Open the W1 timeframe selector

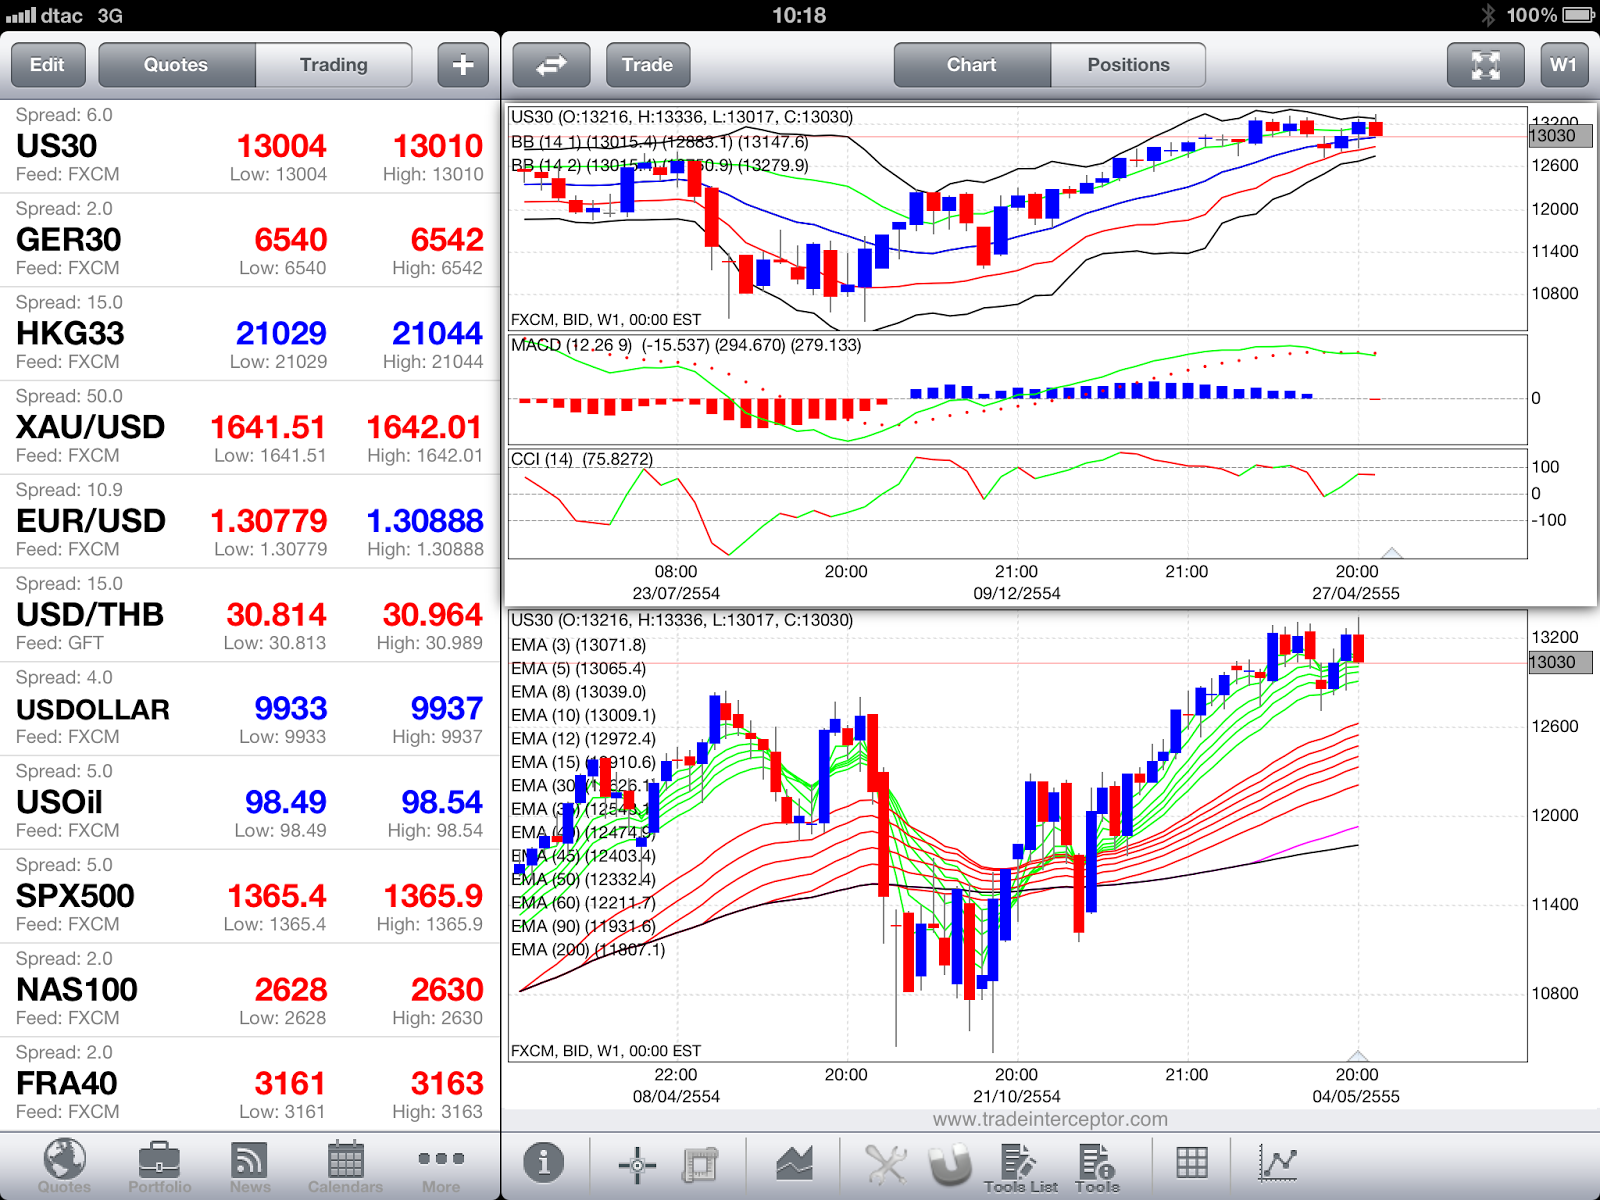click(x=1564, y=64)
